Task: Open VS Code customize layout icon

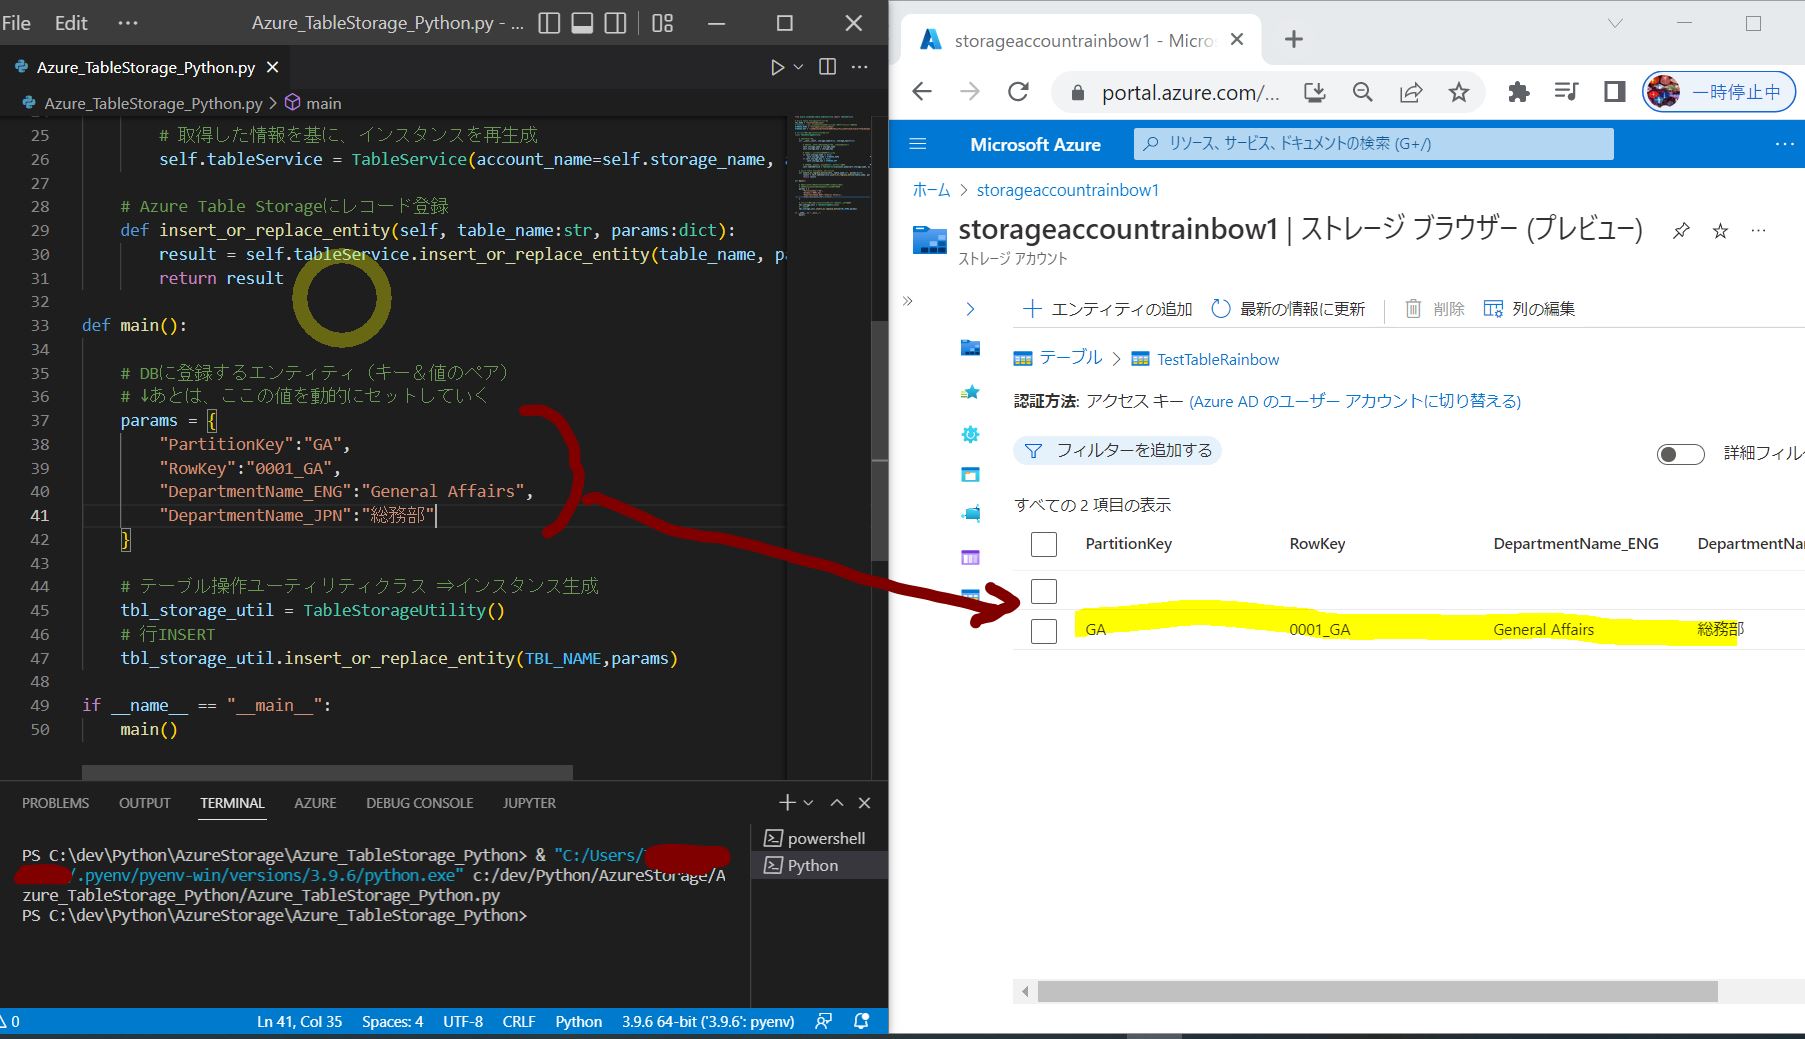Action: pyautogui.click(x=662, y=23)
